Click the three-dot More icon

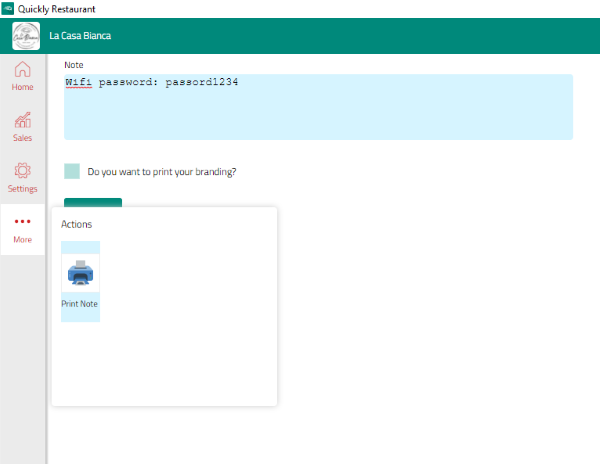22,222
